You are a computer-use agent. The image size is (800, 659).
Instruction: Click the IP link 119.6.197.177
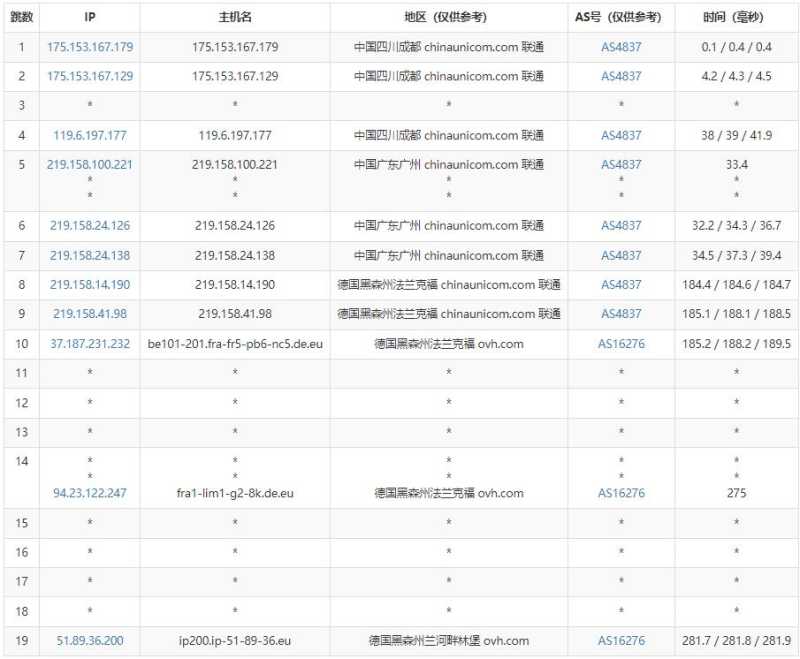point(90,136)
